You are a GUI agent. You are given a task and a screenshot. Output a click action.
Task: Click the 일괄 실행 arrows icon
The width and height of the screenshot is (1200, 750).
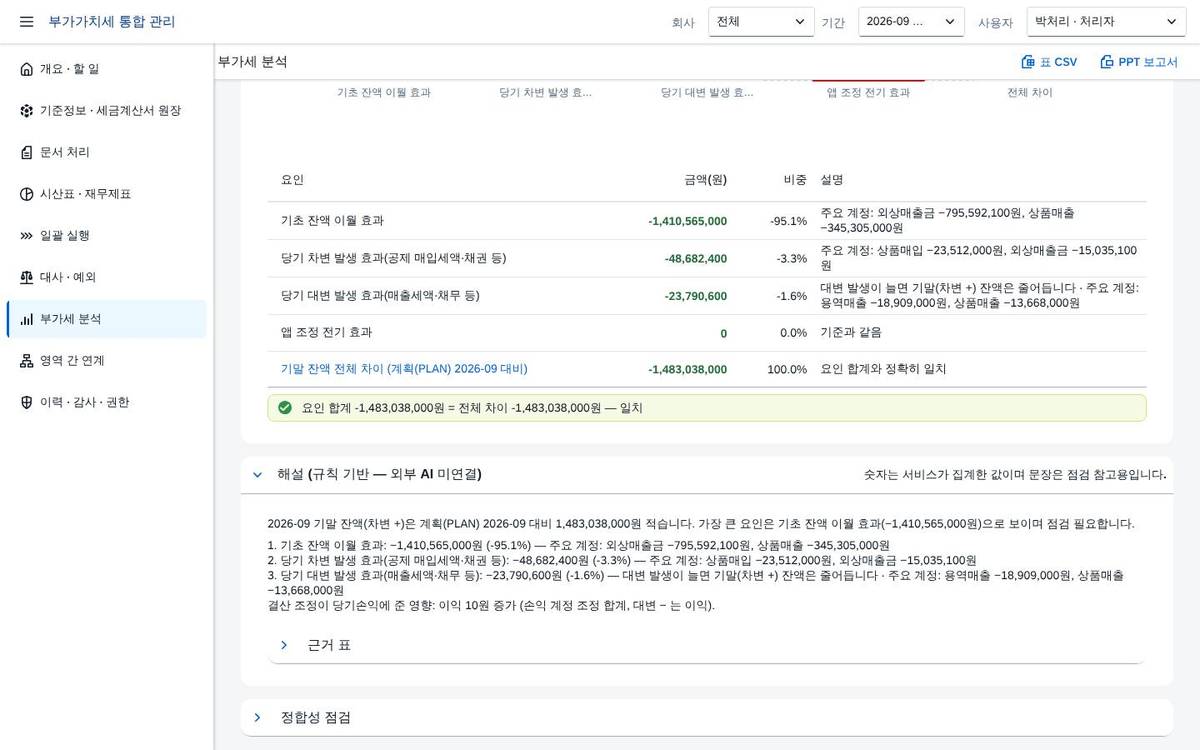(x=27, y=236)
